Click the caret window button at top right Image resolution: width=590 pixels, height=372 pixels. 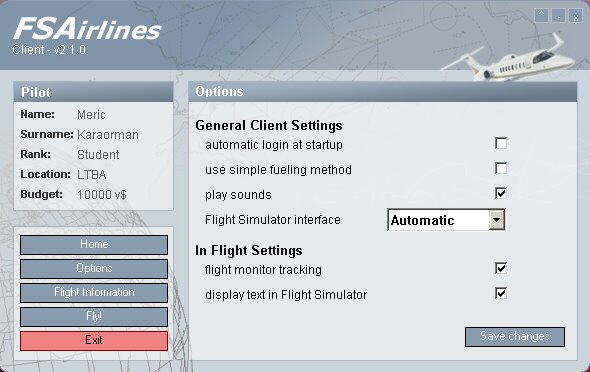pyautogui.click(x=541, y=15)
